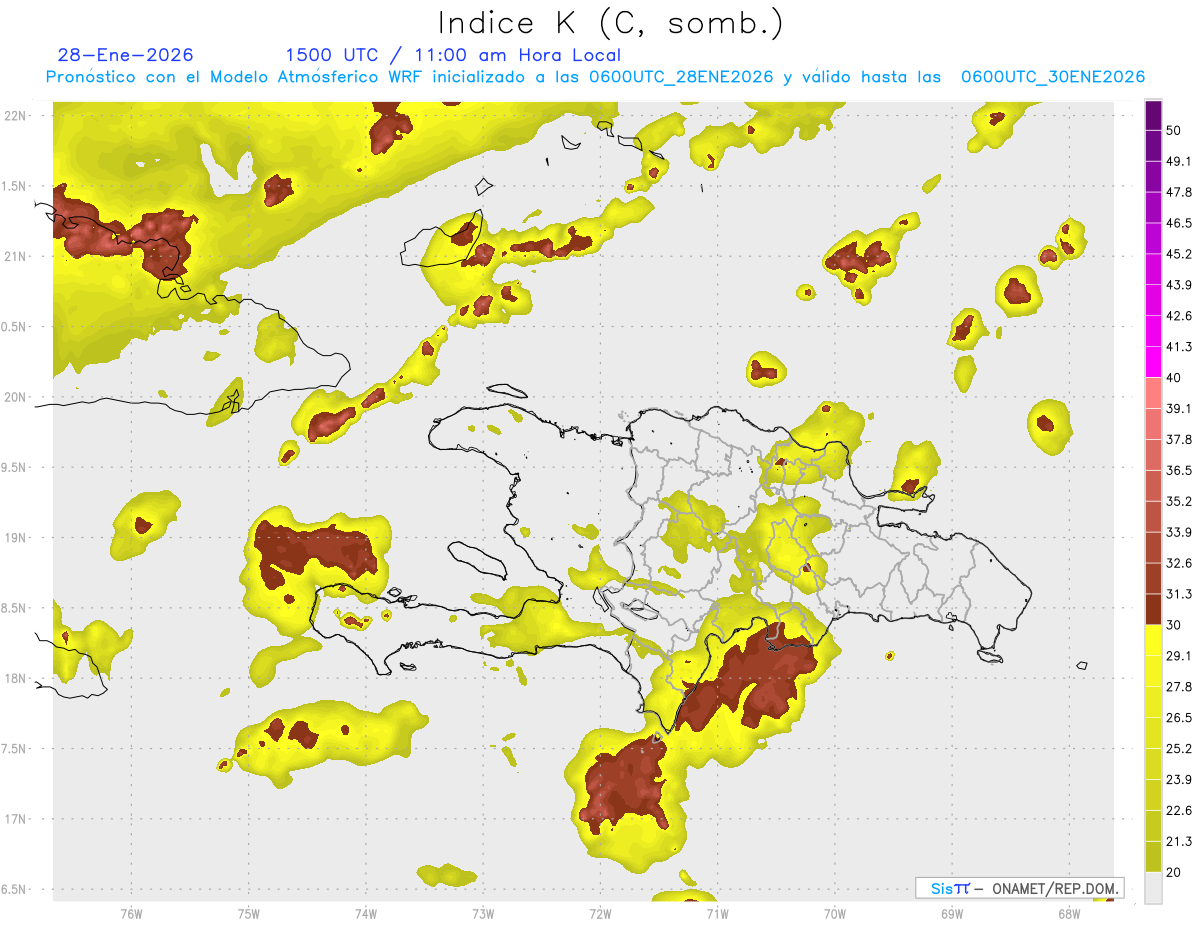Click the colorbar value 26.5
This screenshot has height=927, width=1200.
(1178, 718)
